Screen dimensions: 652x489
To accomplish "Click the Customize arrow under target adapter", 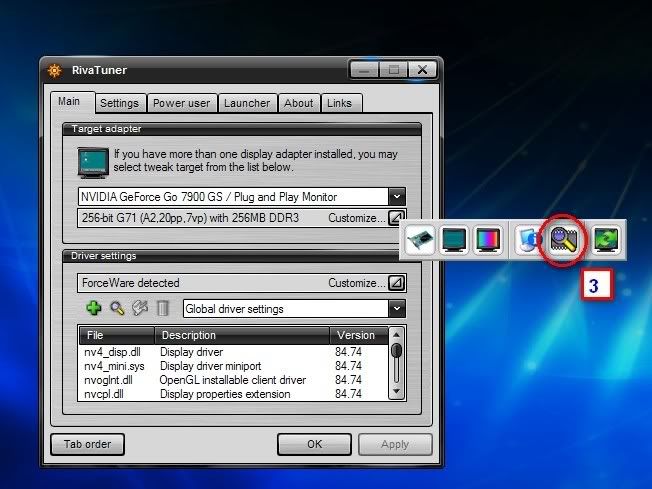I will coord(397,218).
